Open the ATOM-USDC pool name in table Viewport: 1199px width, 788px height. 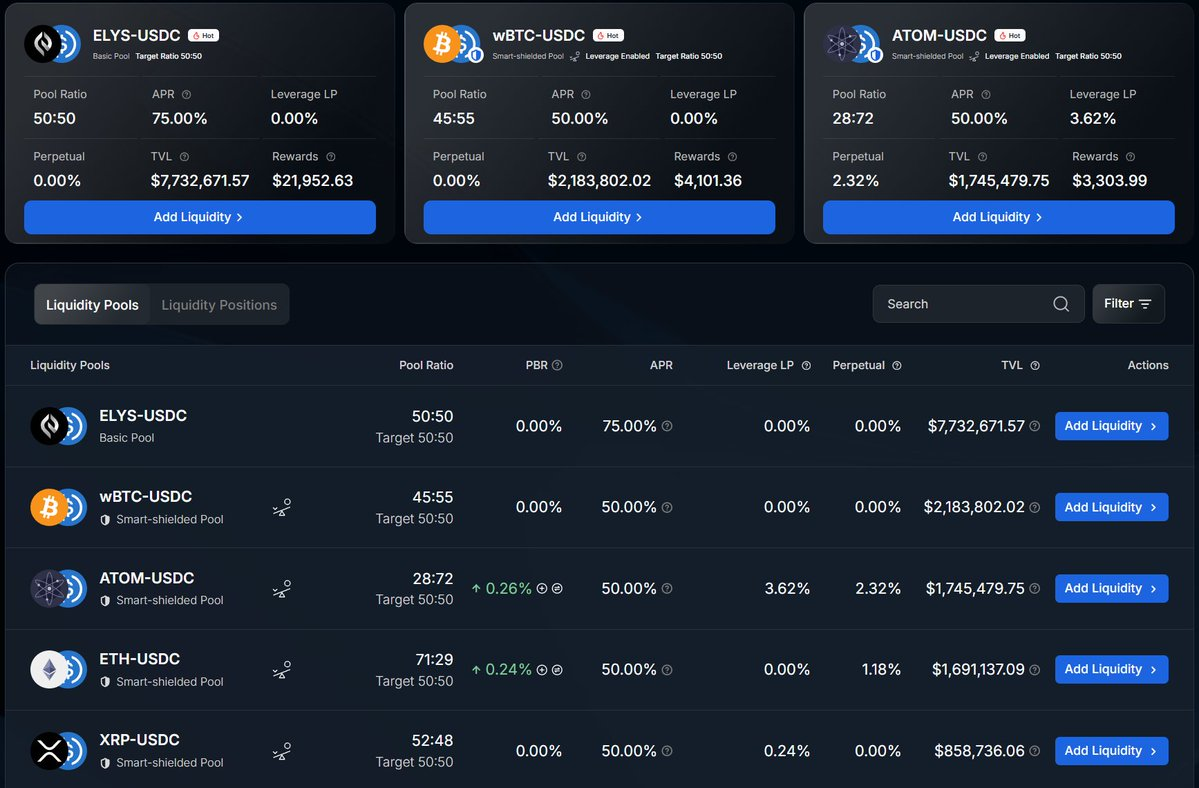pyautogui.click(x=146, y=578)
